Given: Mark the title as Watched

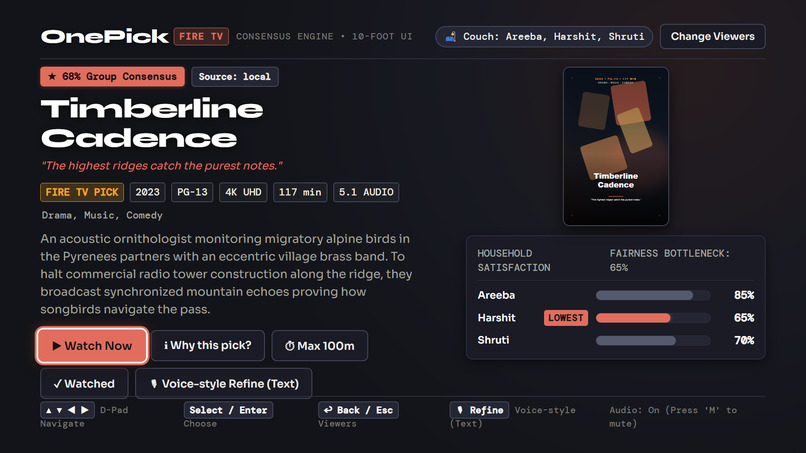Looking at the screenshot, I should [84, 384].
